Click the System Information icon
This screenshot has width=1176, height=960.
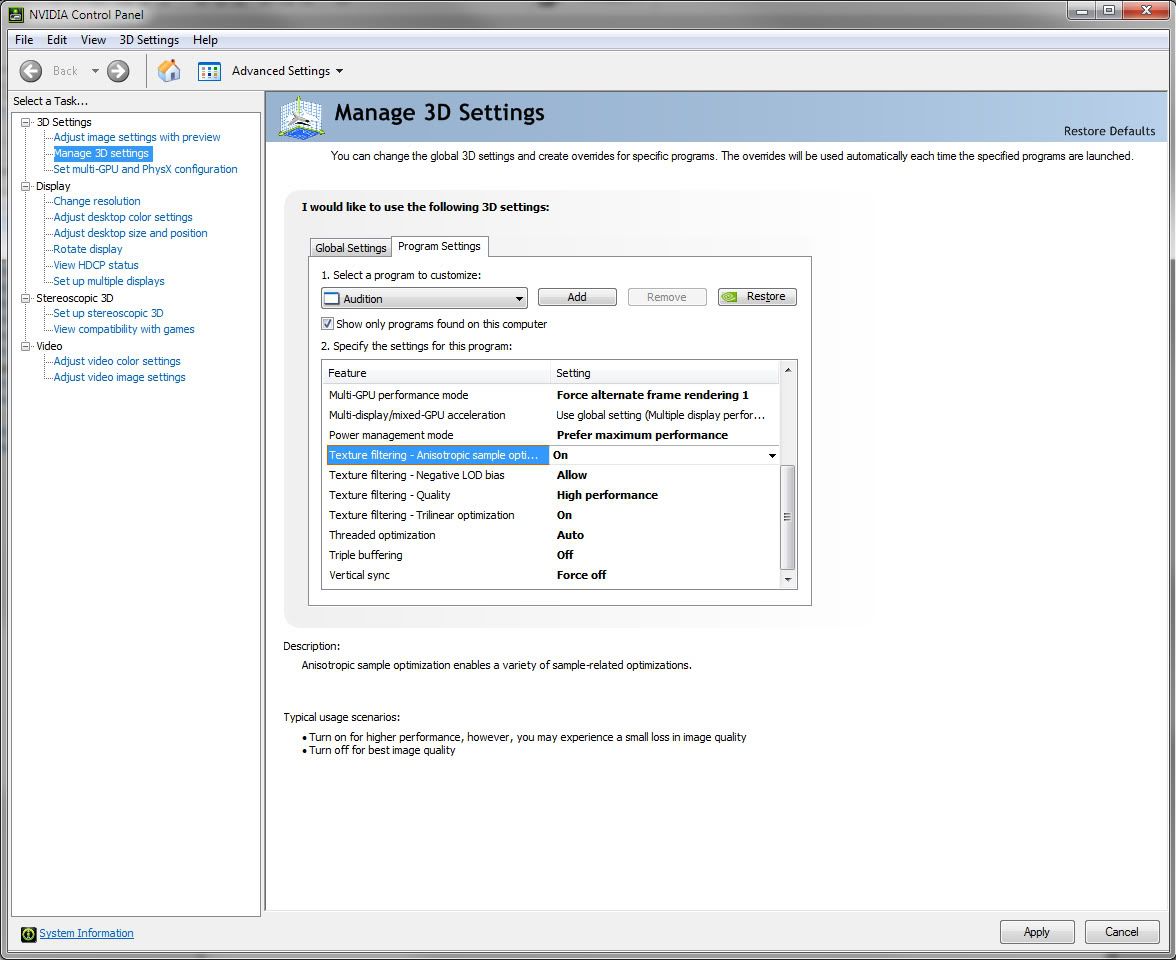29,934
